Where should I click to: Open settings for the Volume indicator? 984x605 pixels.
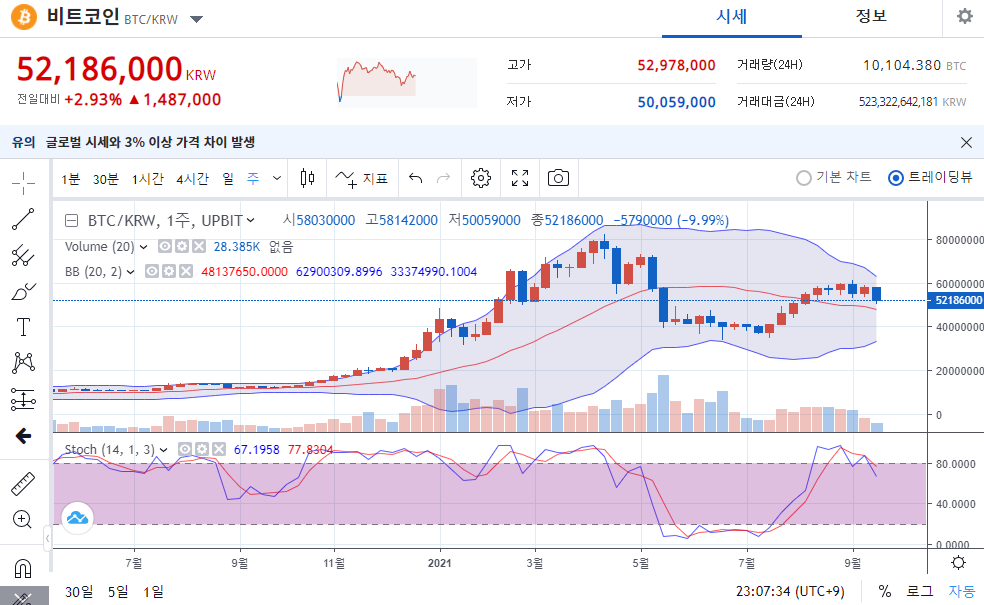181,247
